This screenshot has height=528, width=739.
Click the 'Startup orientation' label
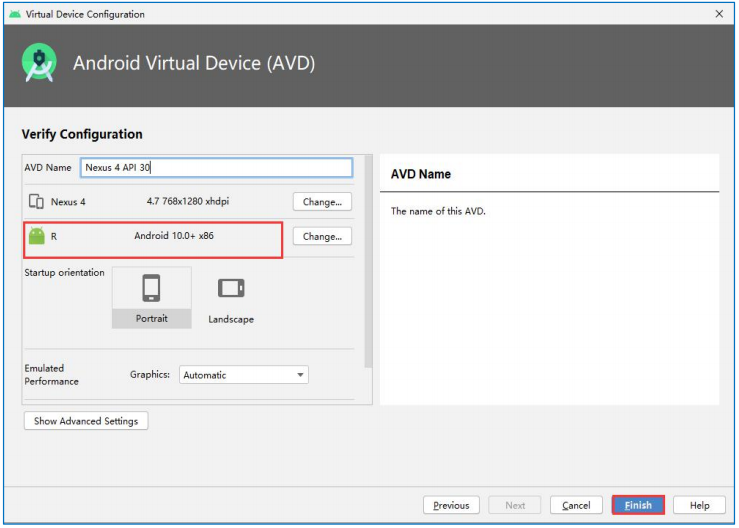pyautogui.click(x=65, y=272)
